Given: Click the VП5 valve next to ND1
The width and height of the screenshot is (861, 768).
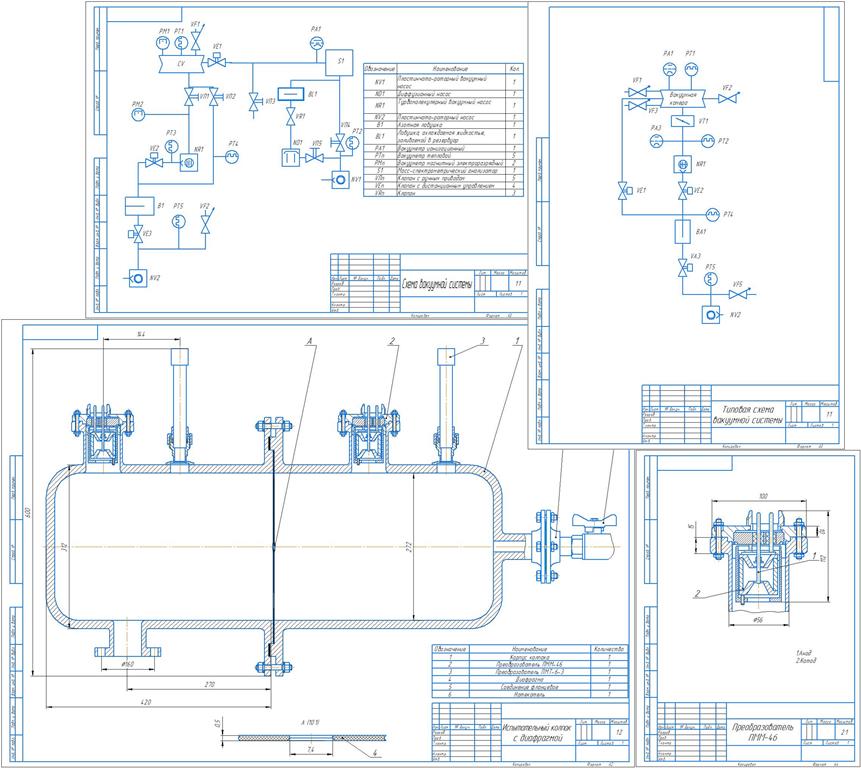Looking at the screenshot, I should click(314, 158).
